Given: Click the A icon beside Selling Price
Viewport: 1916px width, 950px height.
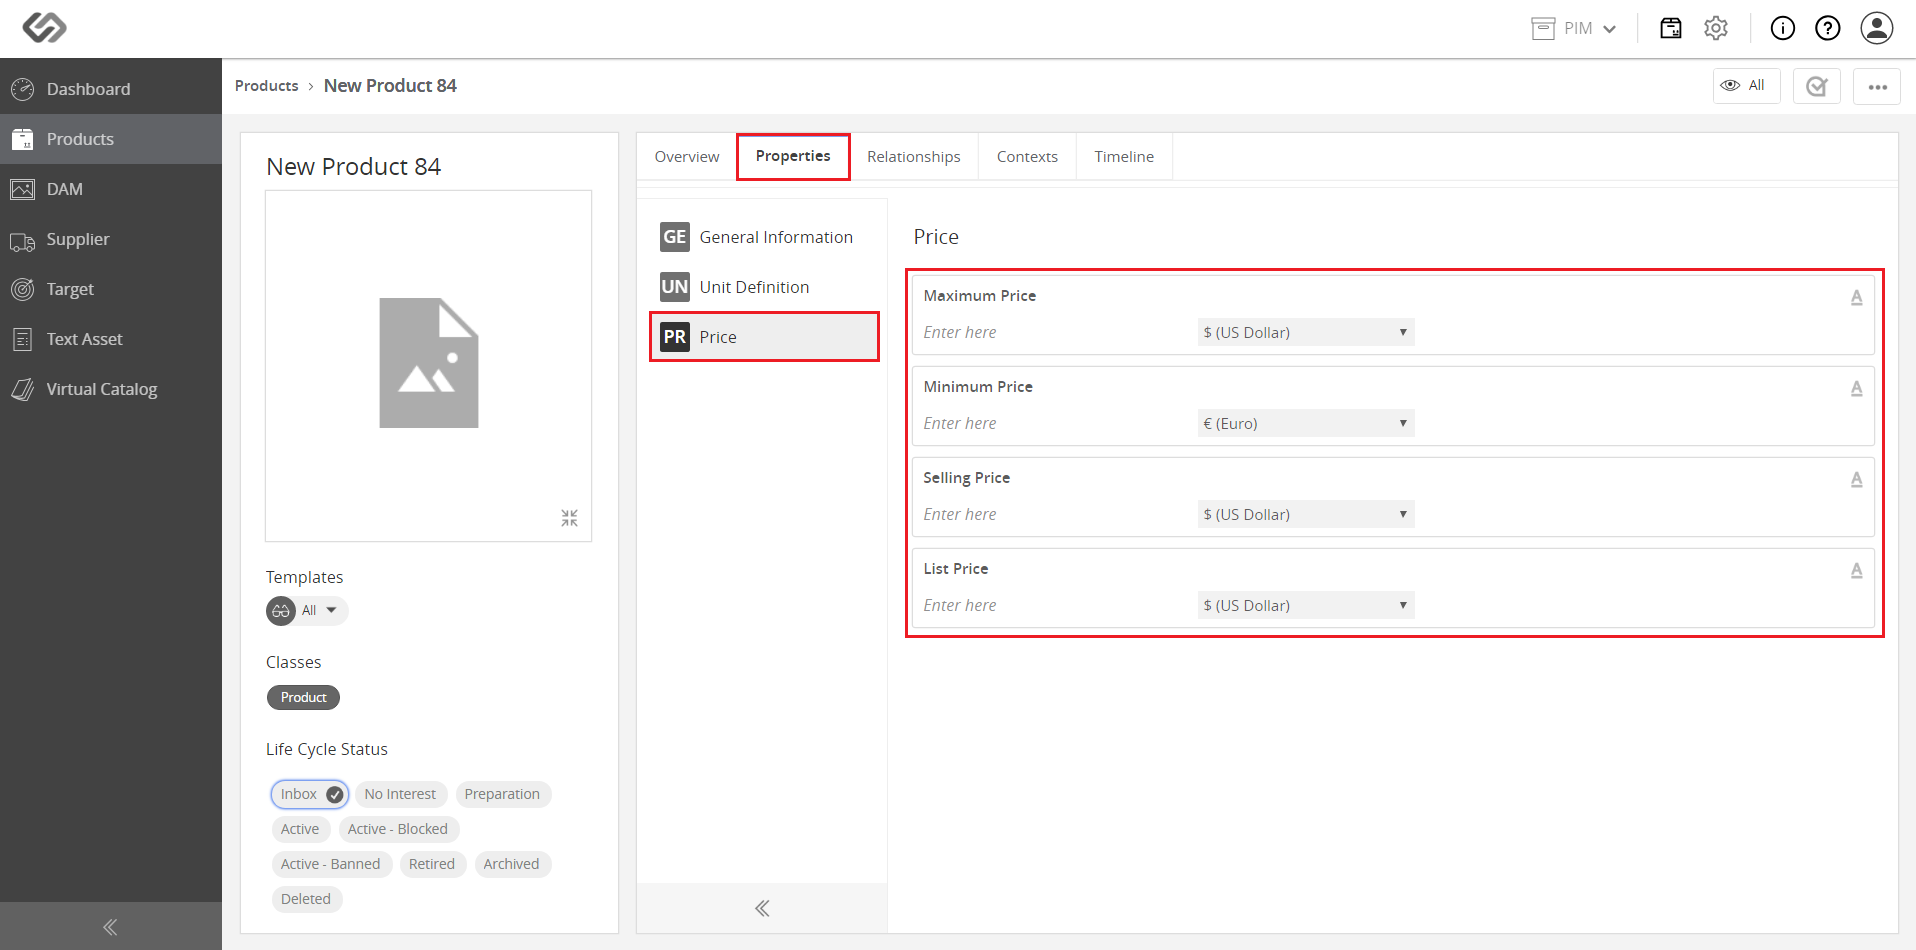Looking at the screenshot, I should pos(1856,479).
